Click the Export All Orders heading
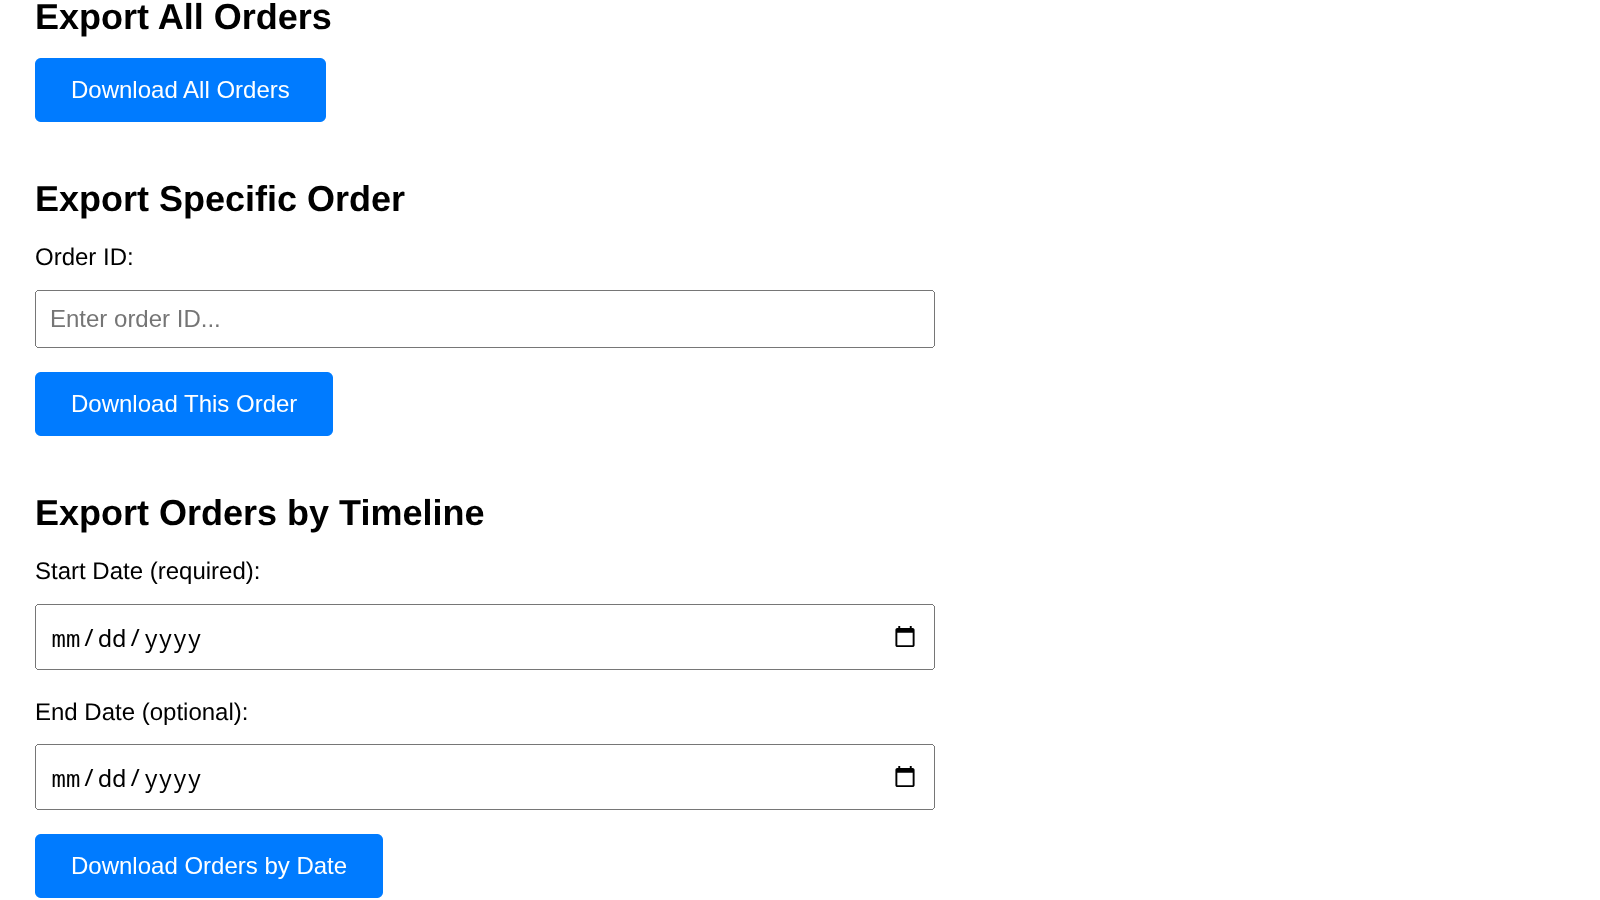Image resolution: width=1600 pixels, height=900 pixels. point(183,18)
